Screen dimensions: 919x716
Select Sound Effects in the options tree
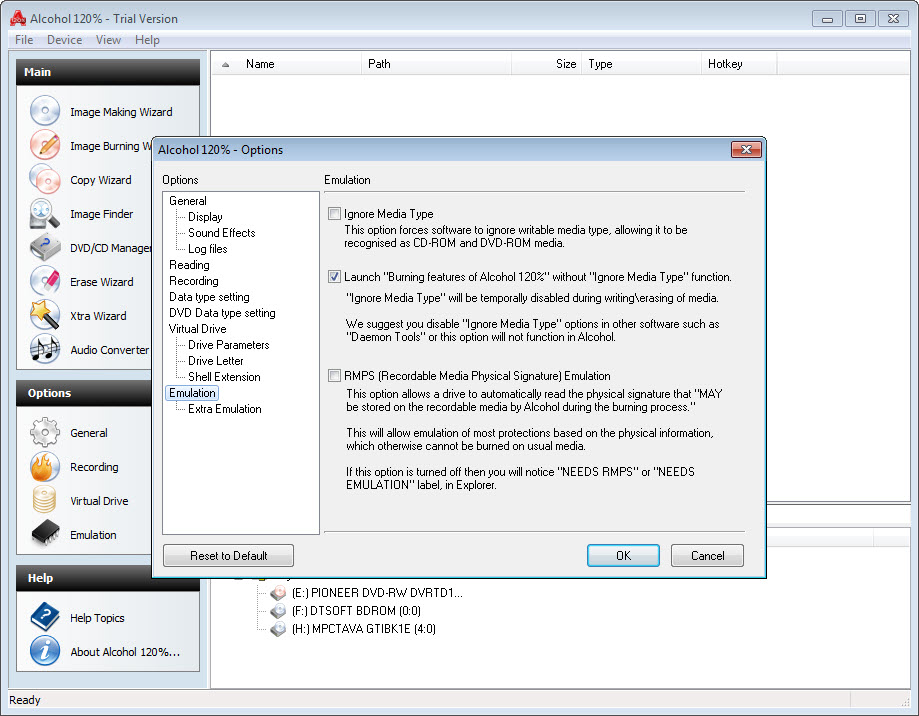point(222,233)
